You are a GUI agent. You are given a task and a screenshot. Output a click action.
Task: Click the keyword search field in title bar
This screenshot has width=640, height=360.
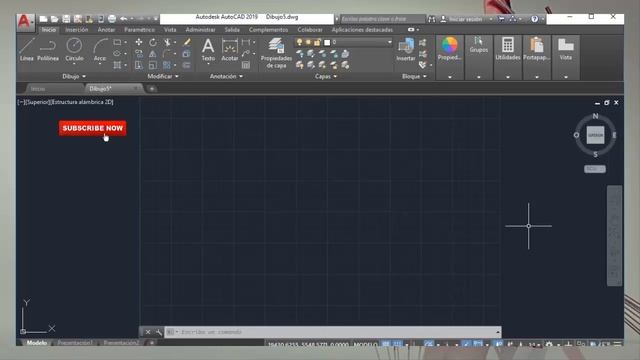pos(382,19)
